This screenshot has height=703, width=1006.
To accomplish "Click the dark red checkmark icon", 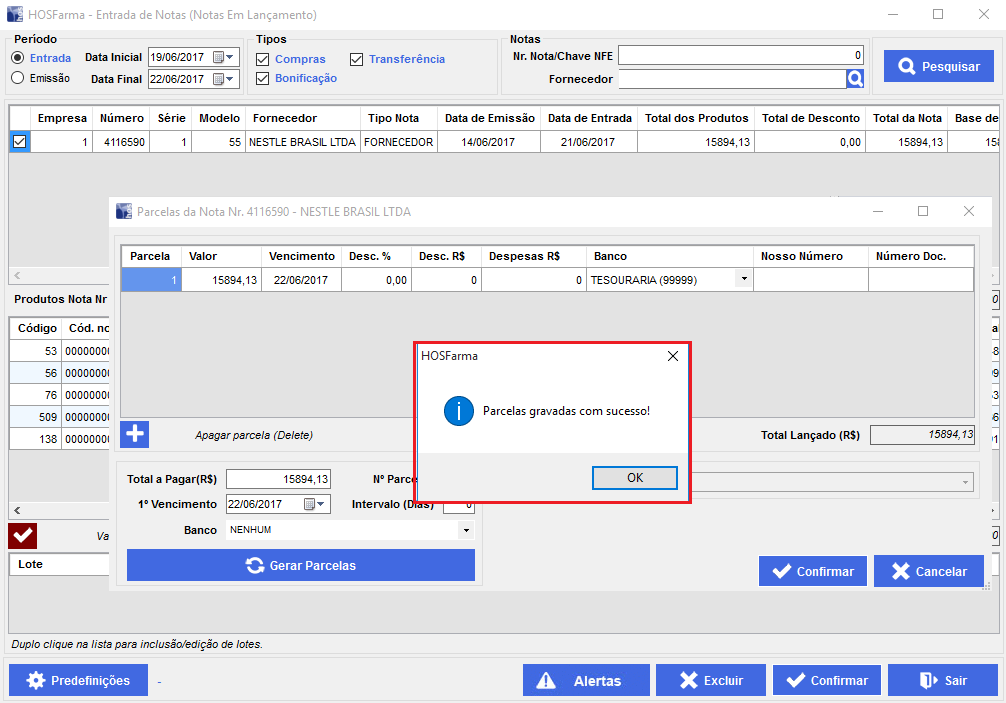I will point(23,536).
